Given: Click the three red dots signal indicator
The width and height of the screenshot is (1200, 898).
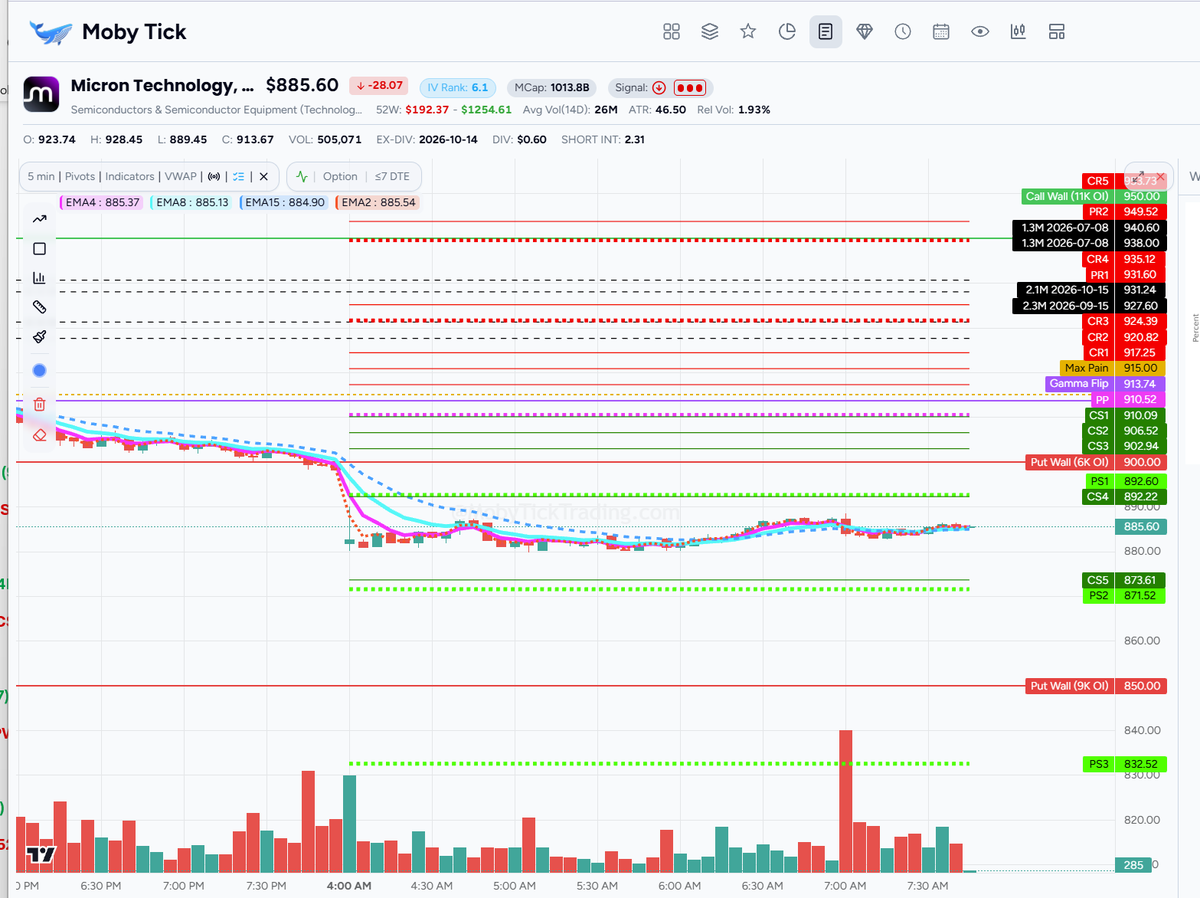Looking at the screenshot, I should point(690,87).
